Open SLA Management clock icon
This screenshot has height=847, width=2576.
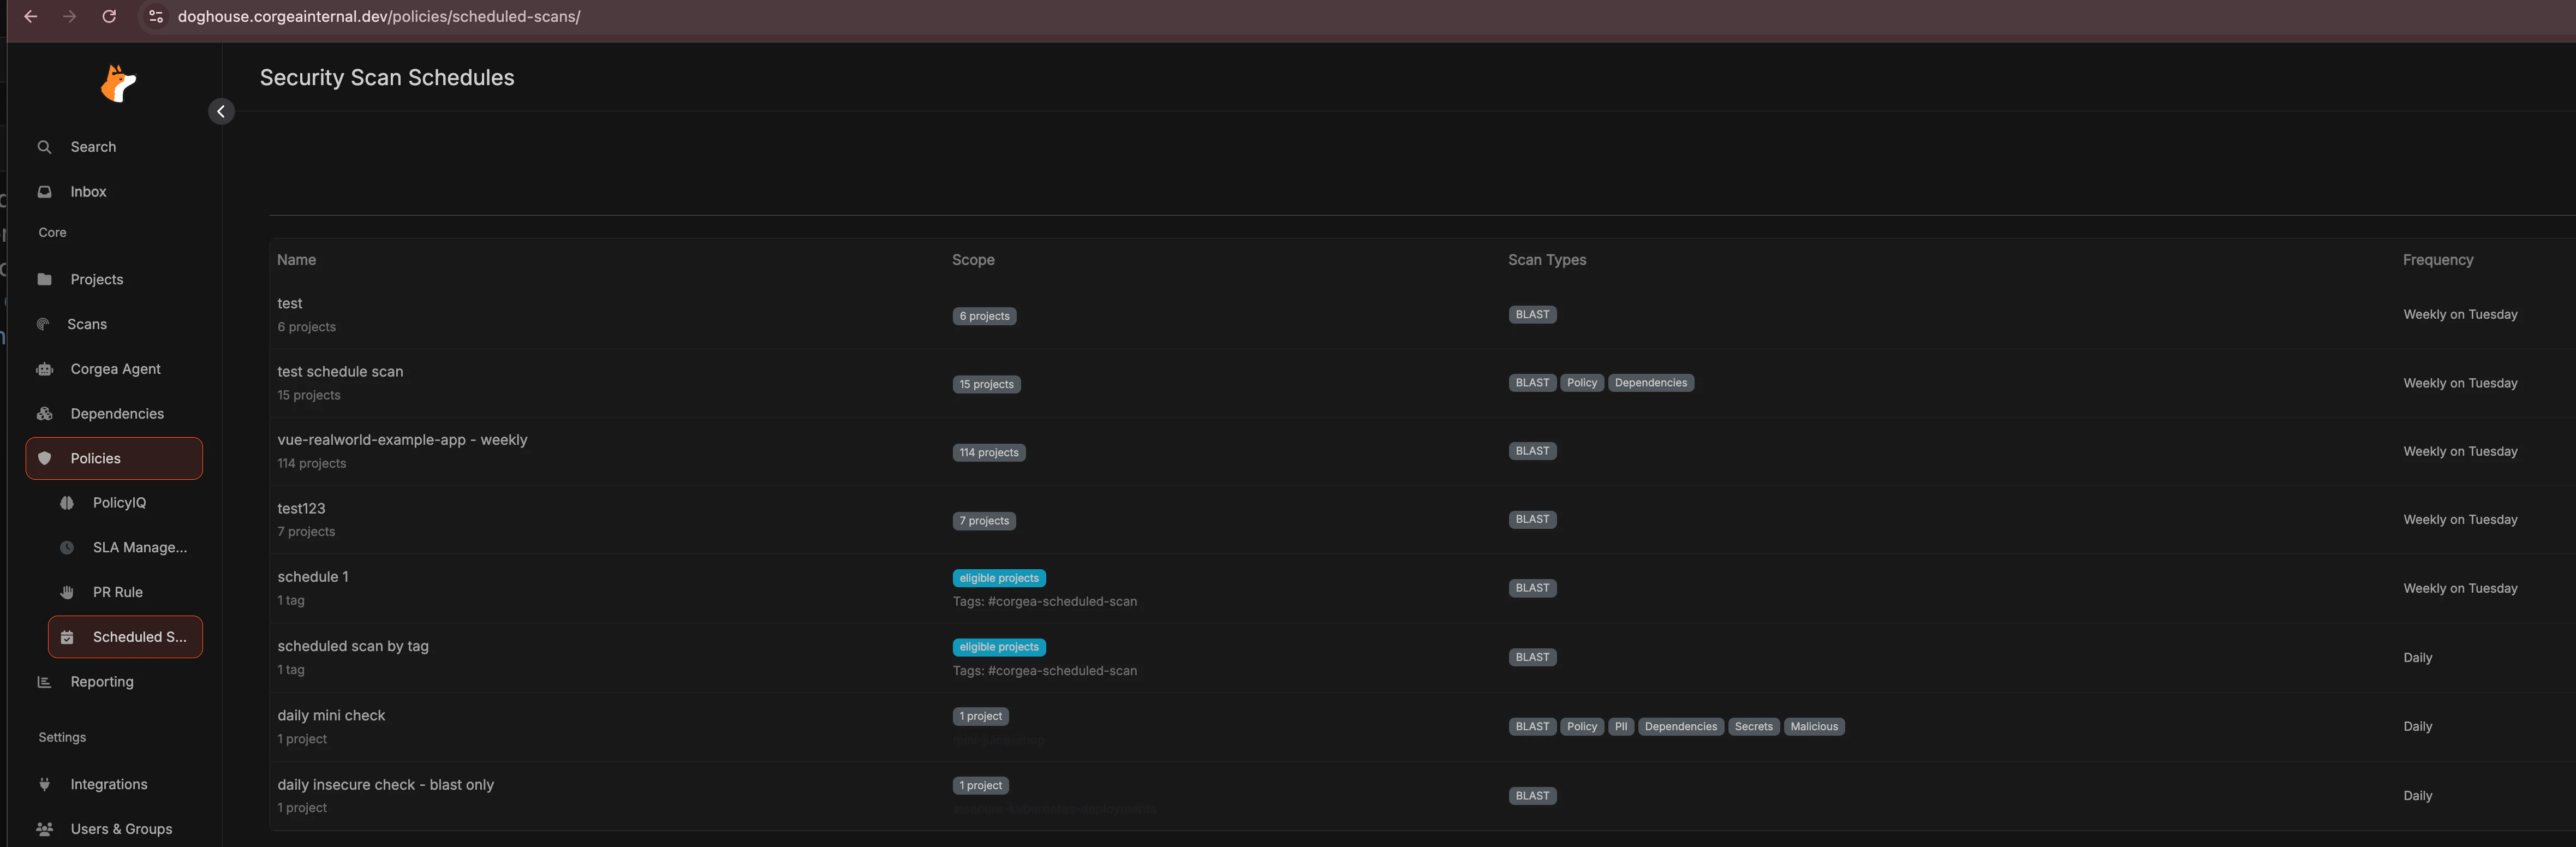pos(67,548)
